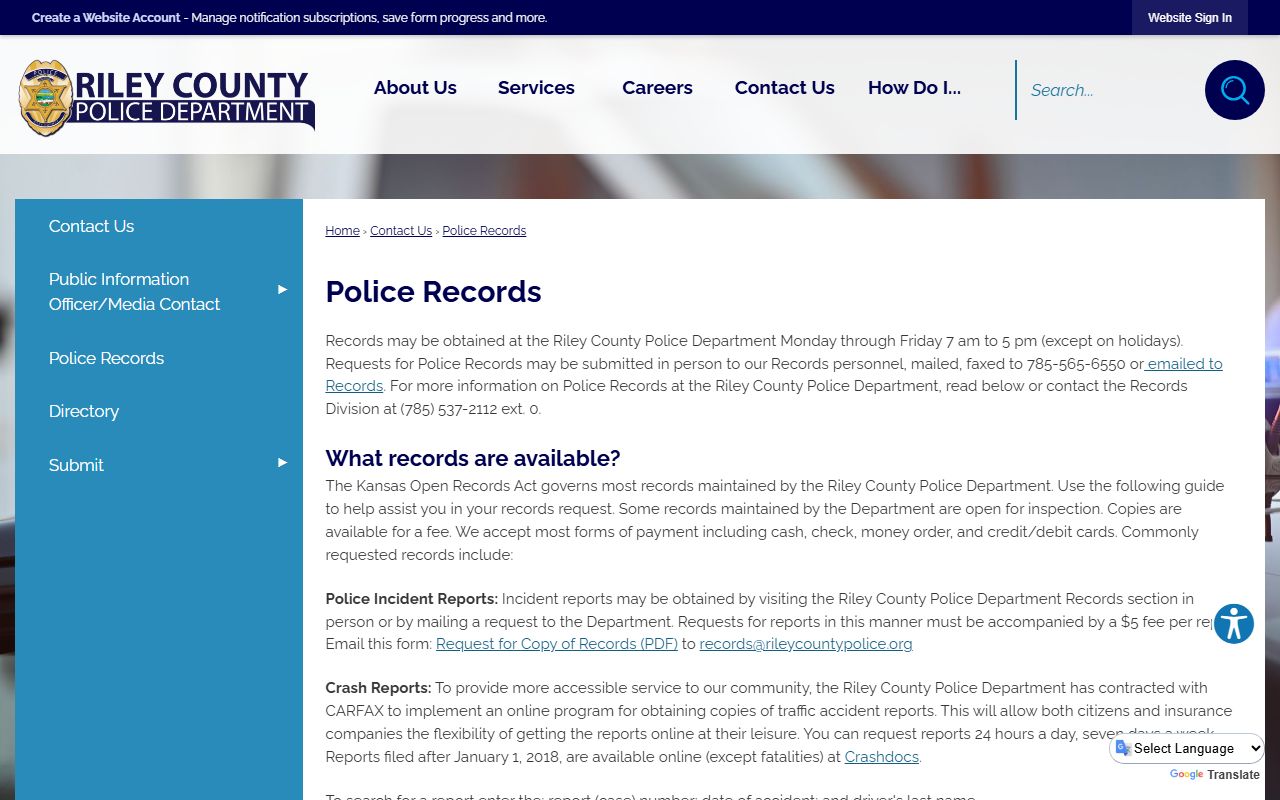The width and height of the screenshot is (1280, 800).
Task: Click the magnifying glass search button
Action: (x=1234, y=90)
